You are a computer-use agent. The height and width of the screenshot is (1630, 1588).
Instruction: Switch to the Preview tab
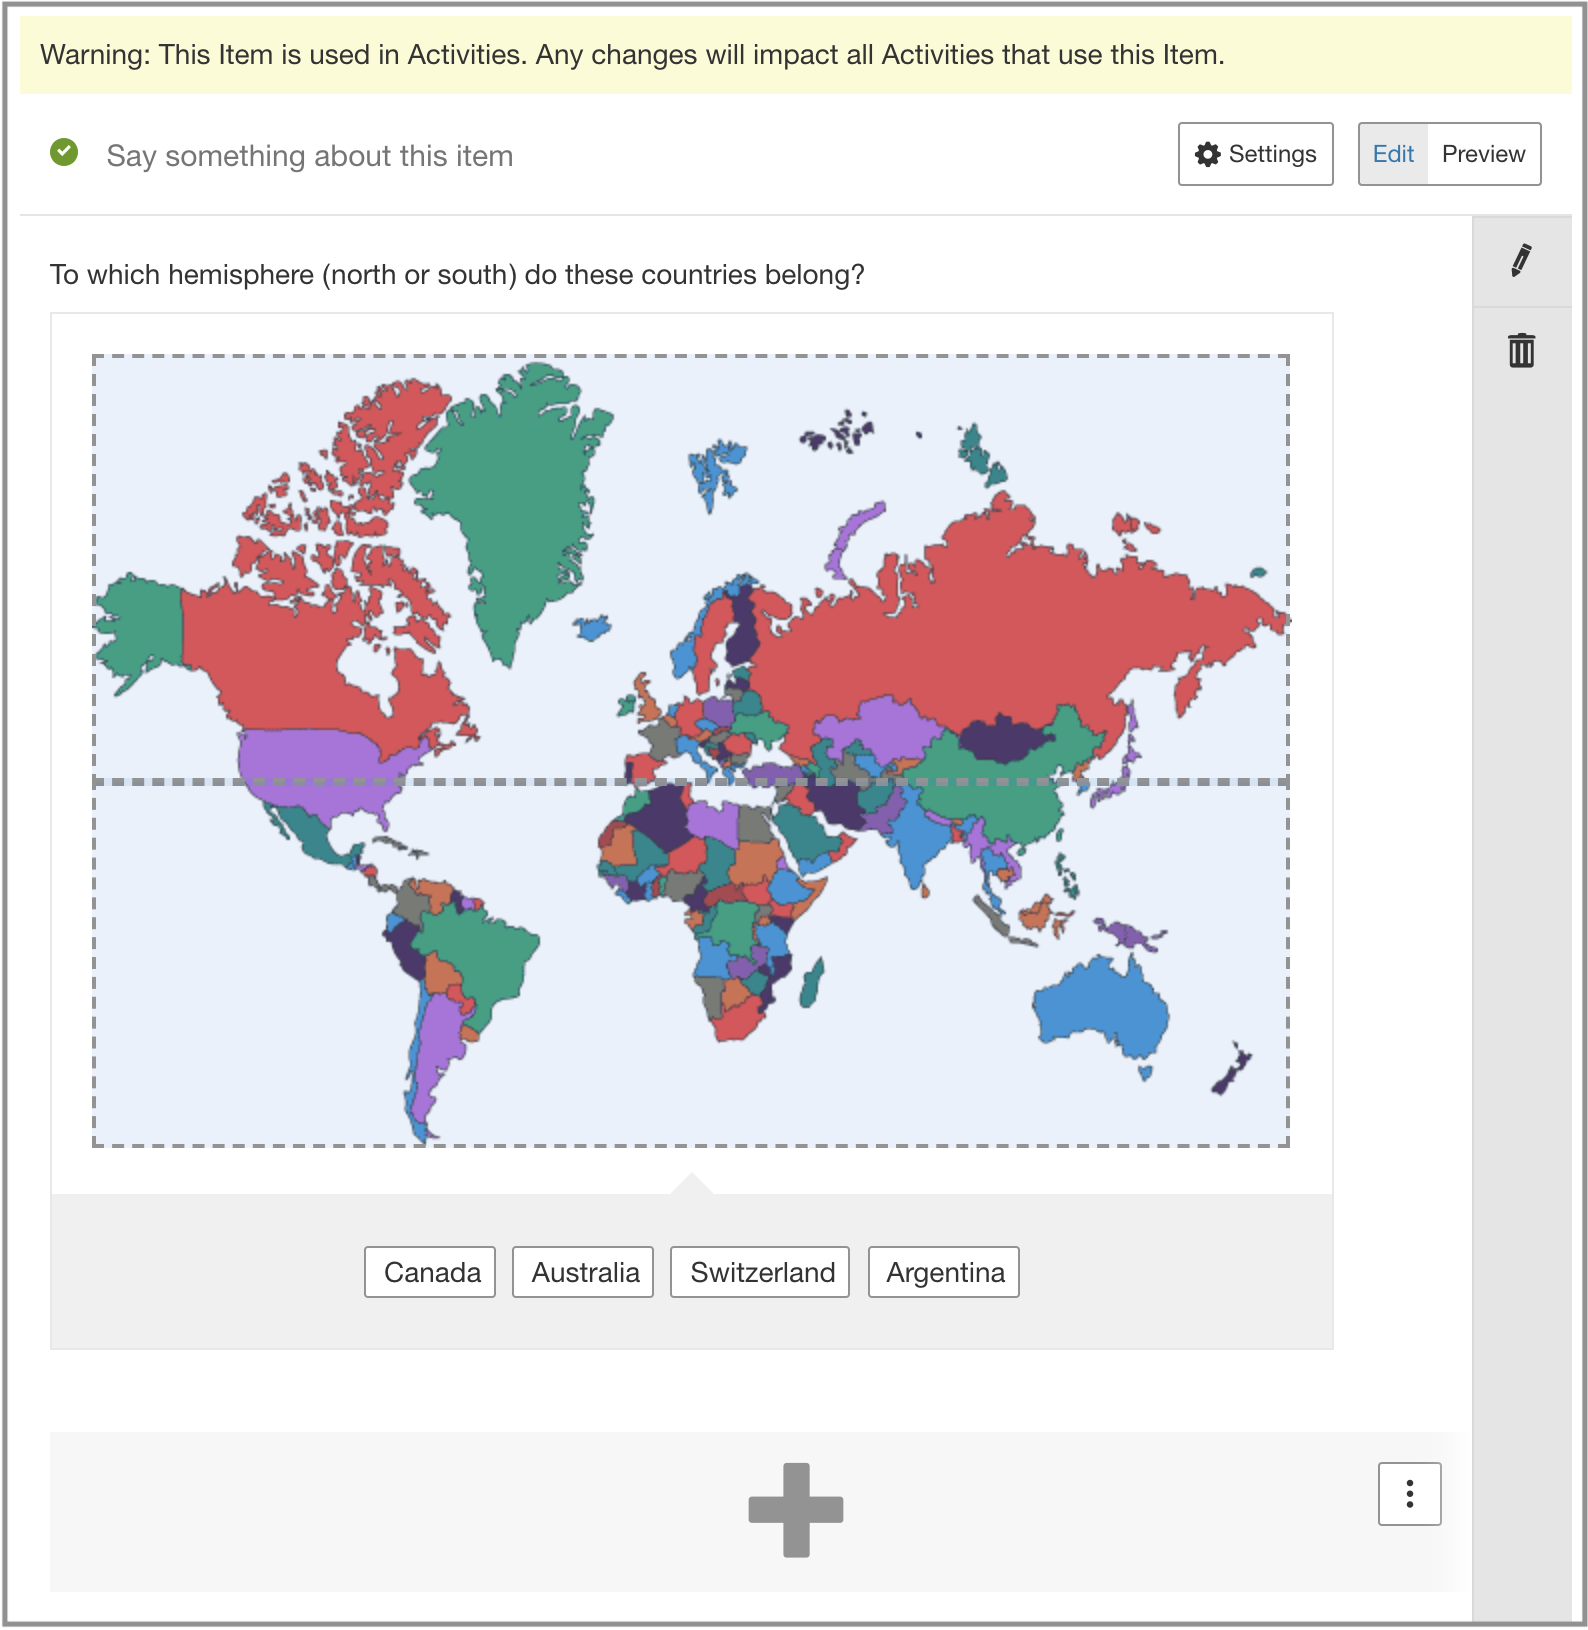1483,154
